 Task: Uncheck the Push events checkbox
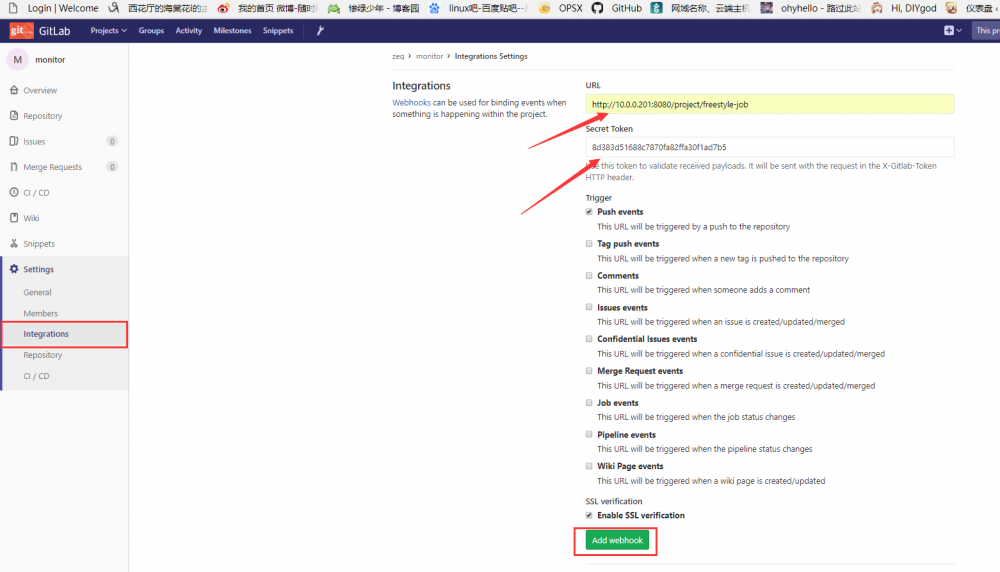point(589,212)
